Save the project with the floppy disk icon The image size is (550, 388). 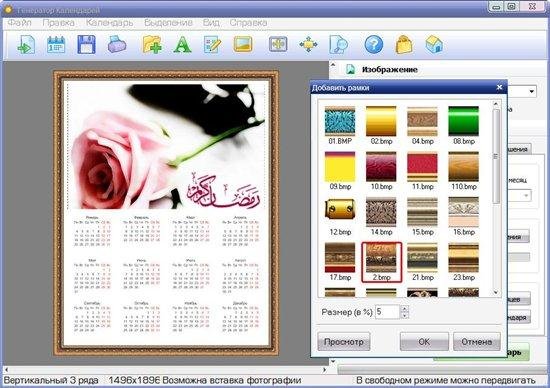(86, 45)
